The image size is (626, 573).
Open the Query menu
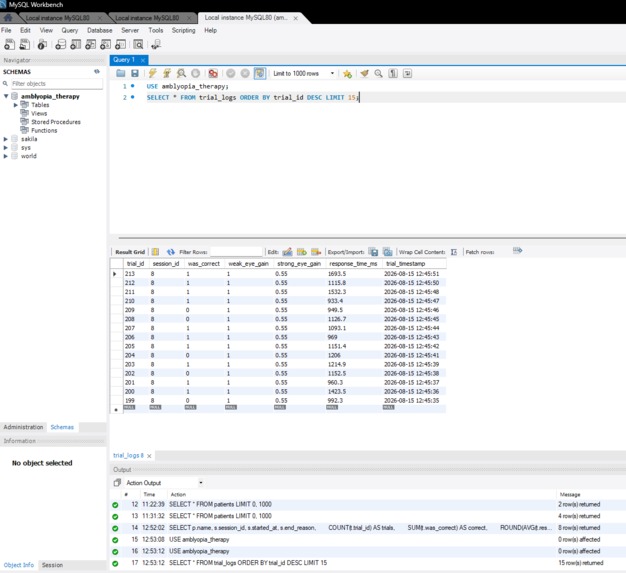tap(69, 30)
